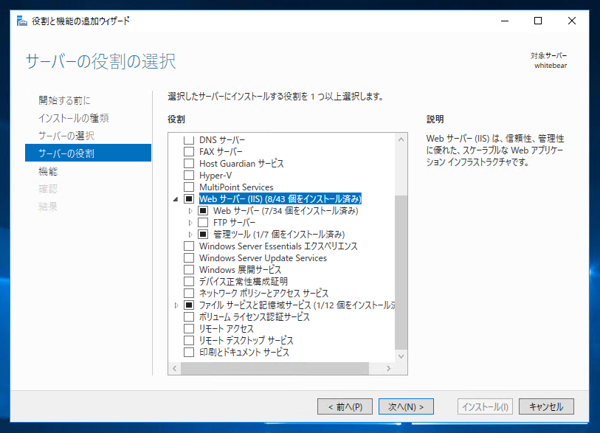Screen dimensions: 600x433
Task: Select the サーバーの役割 step
Action: coord(88,153)
